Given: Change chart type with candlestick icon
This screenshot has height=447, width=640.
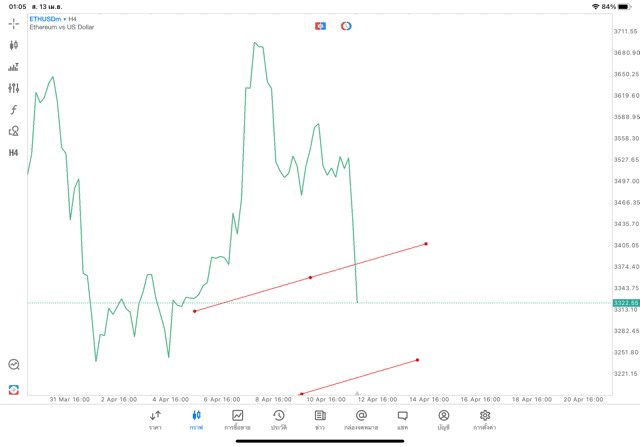Looking at the screenshot, I should click(x=14, y=45).
